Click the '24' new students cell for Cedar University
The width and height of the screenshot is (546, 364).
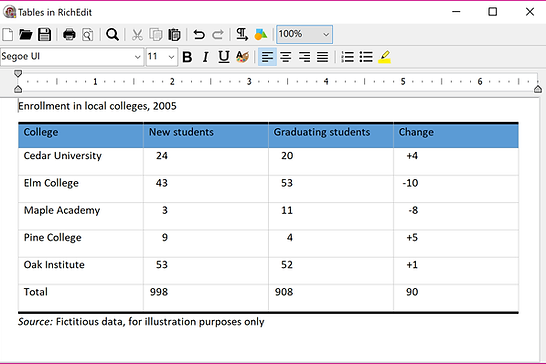tap(206, 161)
